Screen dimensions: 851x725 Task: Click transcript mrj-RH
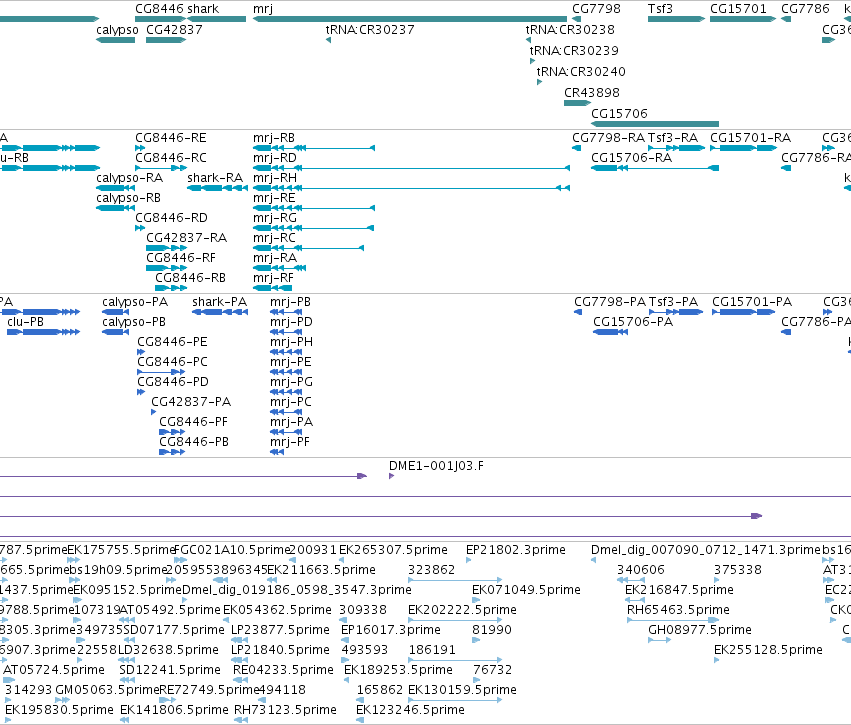(411, 188)
